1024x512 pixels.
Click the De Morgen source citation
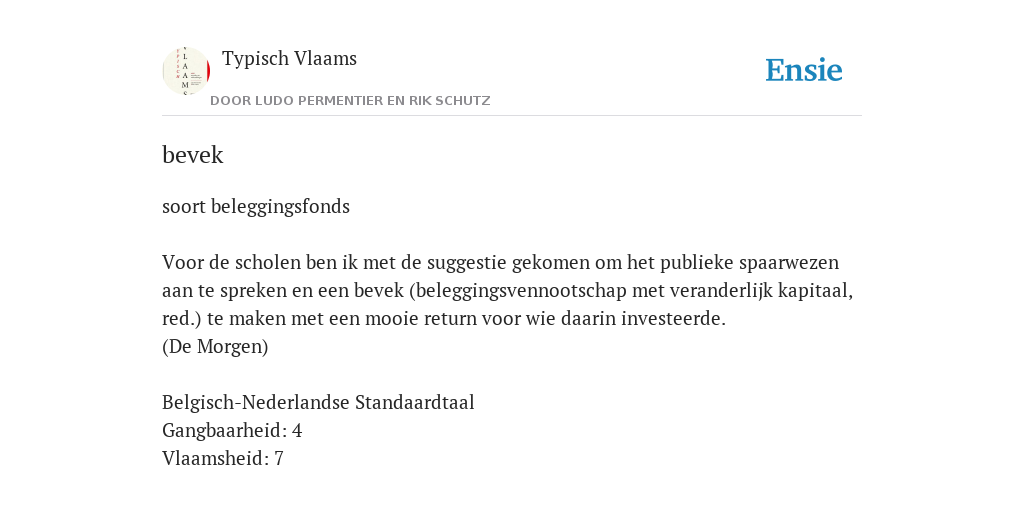[x=215, y=347]
